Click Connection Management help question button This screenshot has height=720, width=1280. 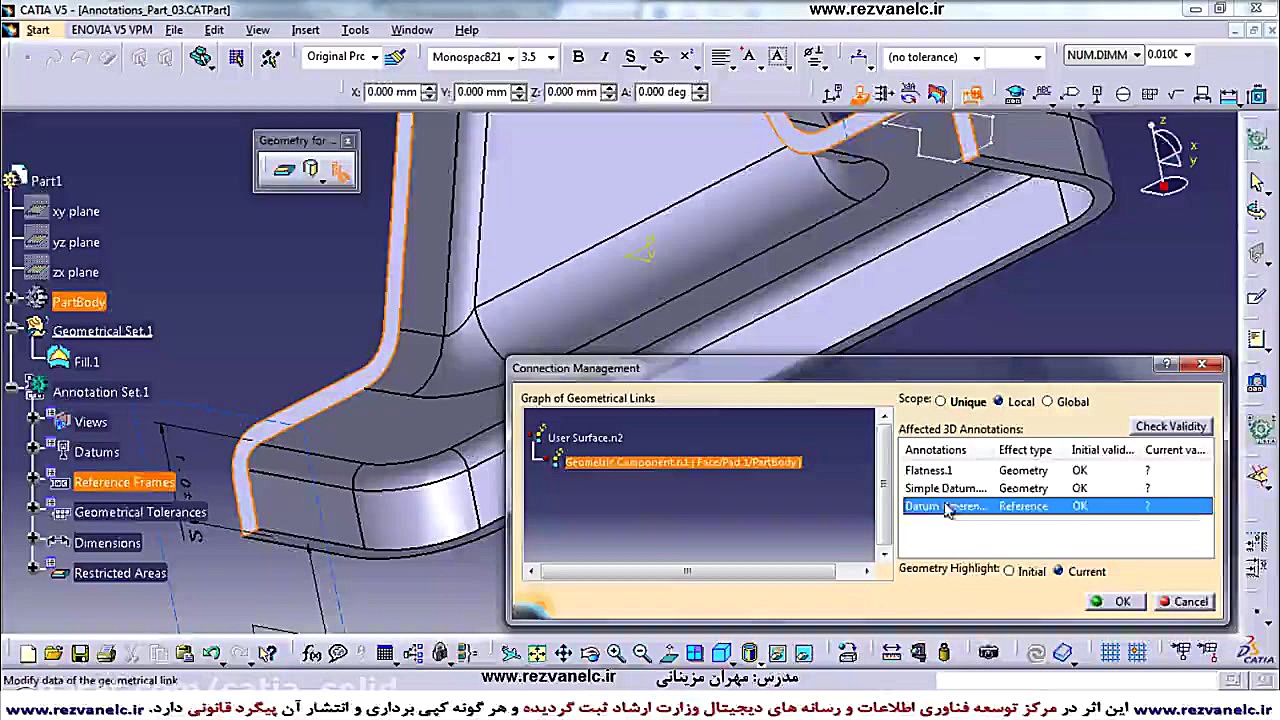1167,365
